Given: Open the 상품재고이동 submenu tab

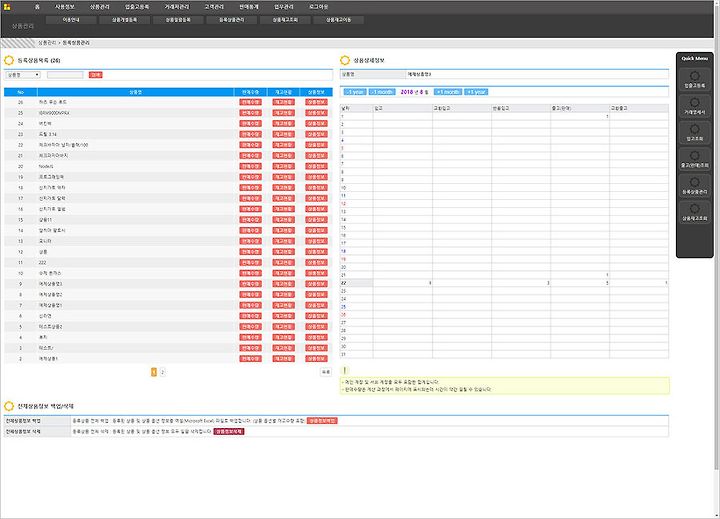Looking at the screenshot, I should coord(338,20).
